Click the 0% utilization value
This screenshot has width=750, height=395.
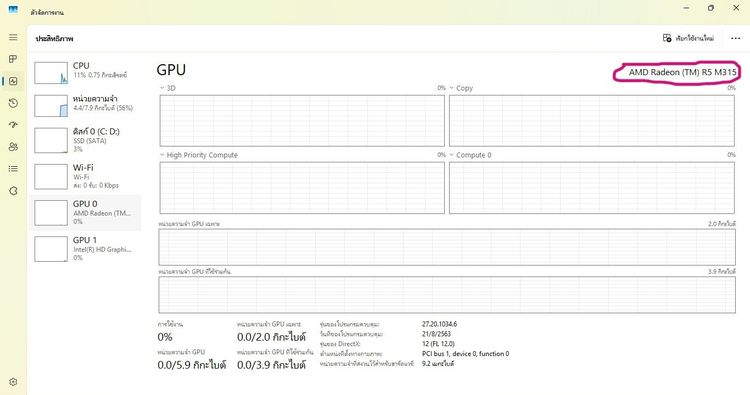click(165, 337)
